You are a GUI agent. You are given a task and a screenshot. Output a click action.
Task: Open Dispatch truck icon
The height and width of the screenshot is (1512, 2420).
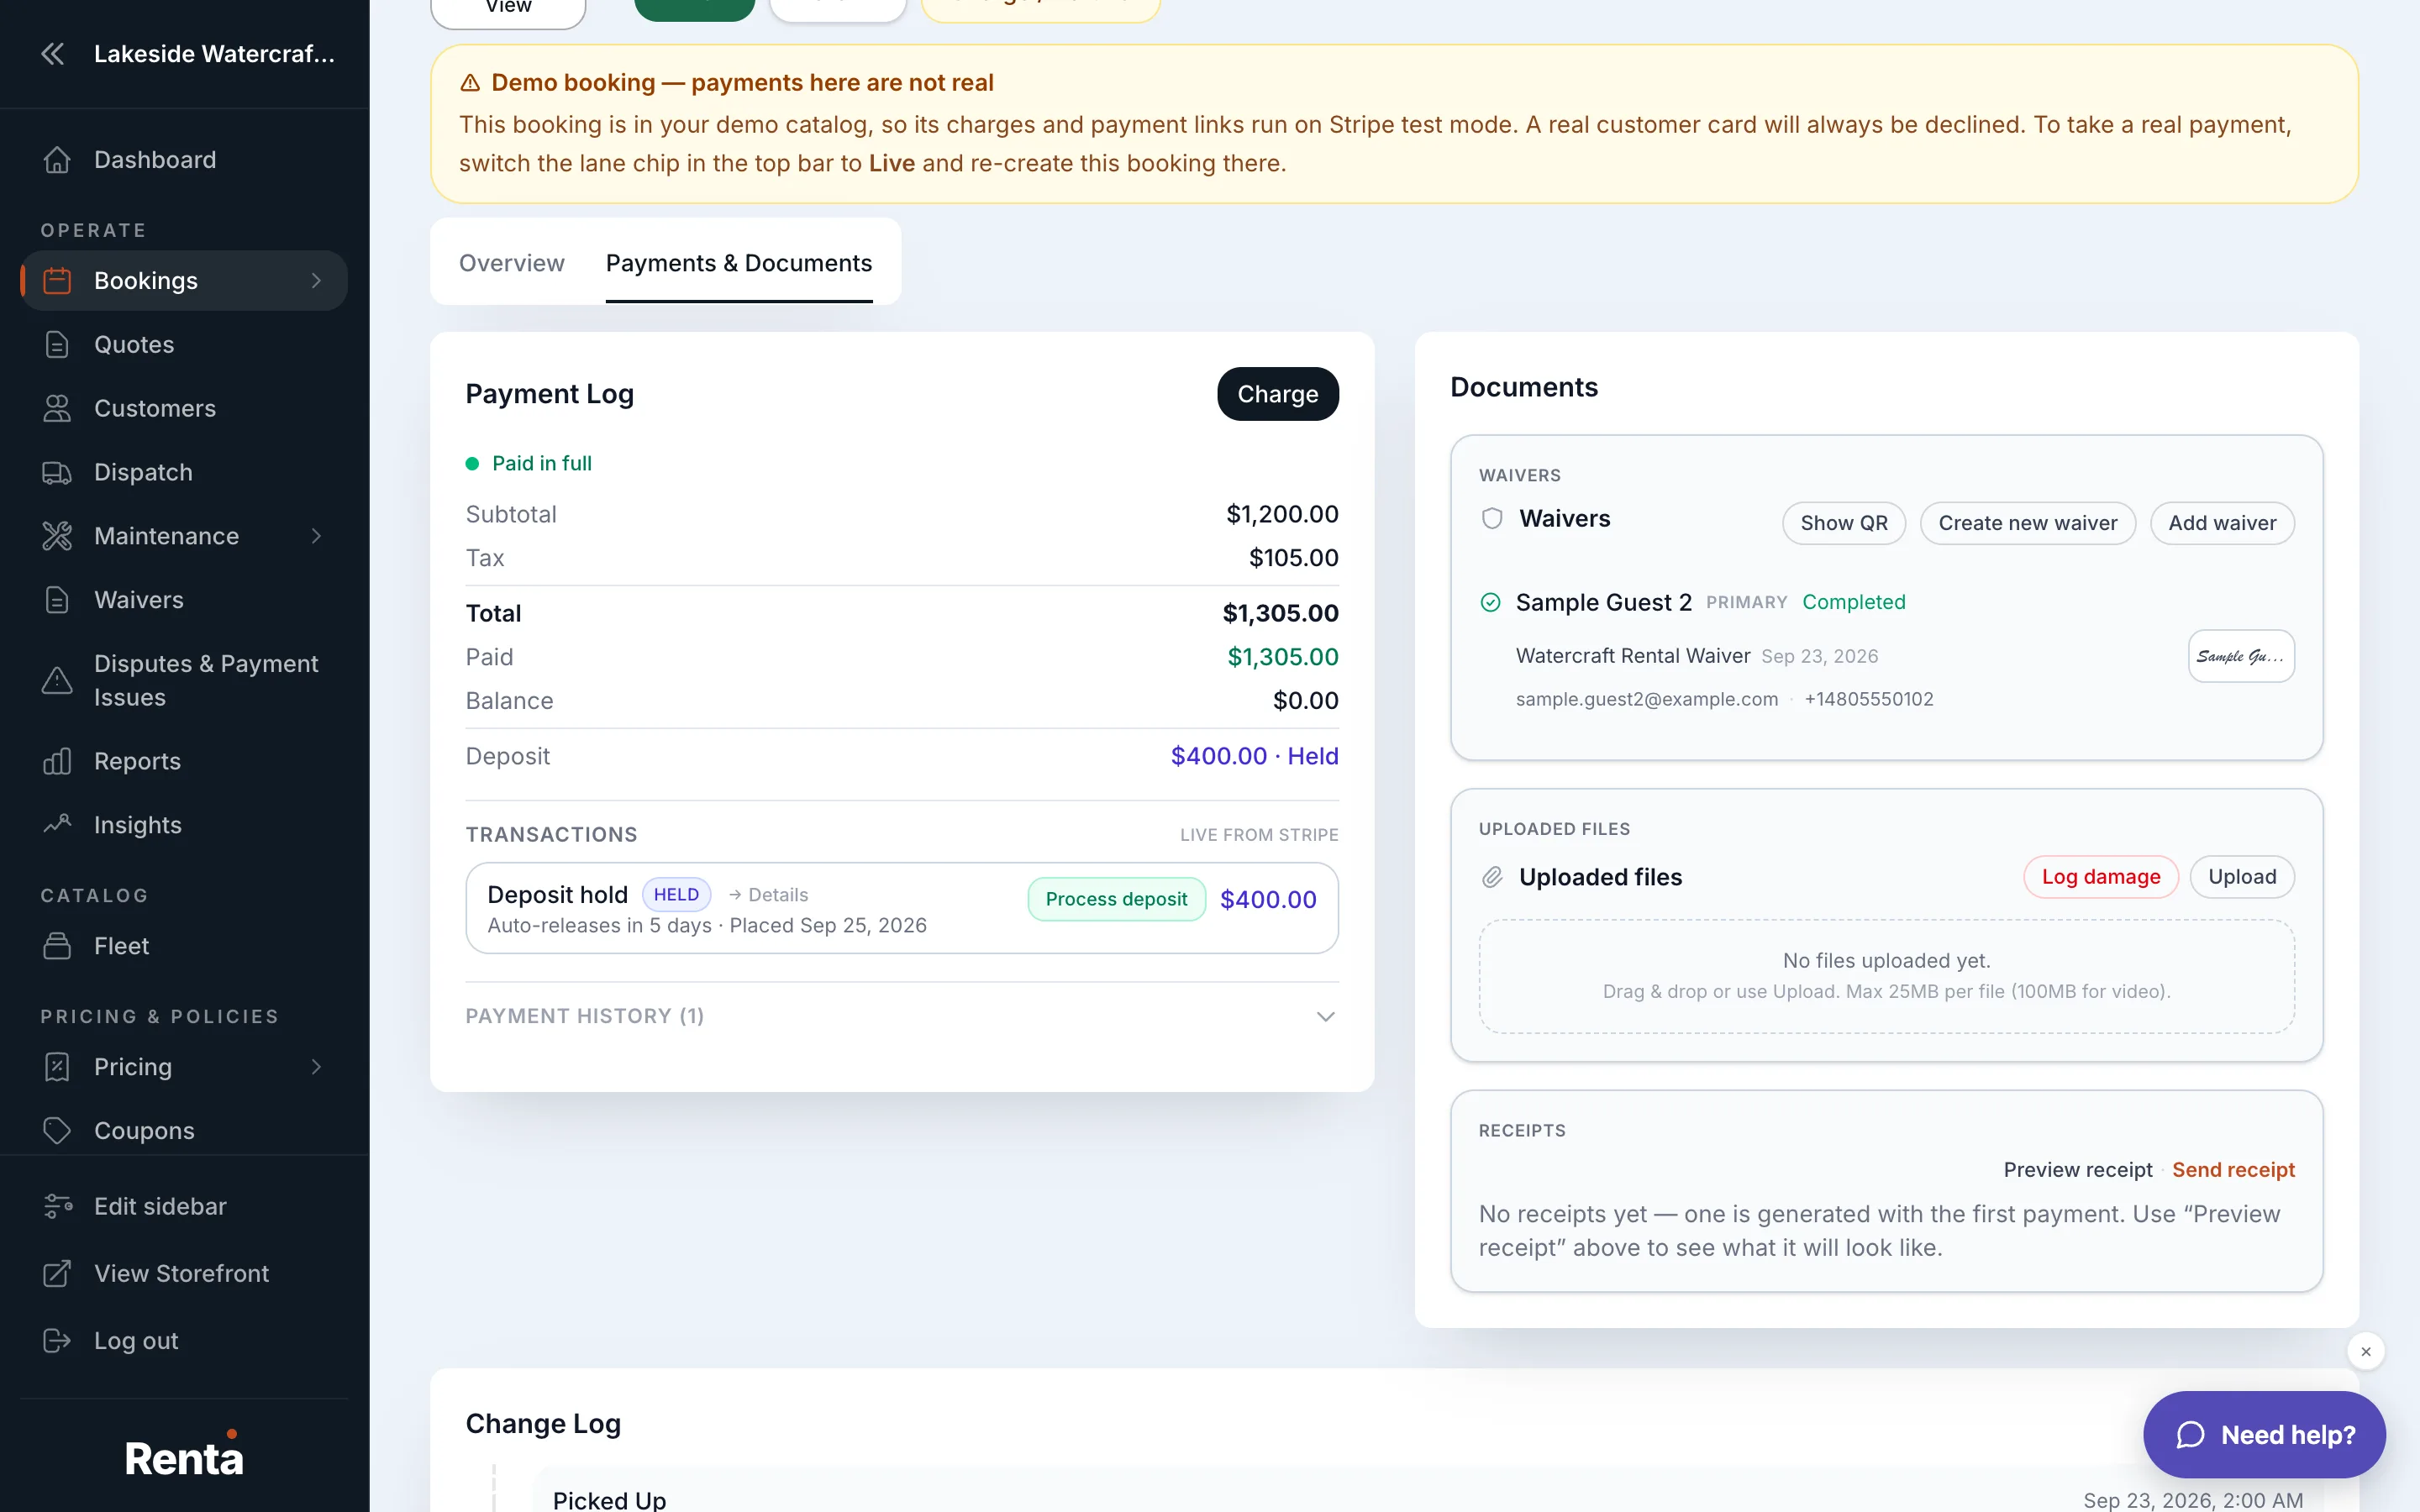point(57,473)
